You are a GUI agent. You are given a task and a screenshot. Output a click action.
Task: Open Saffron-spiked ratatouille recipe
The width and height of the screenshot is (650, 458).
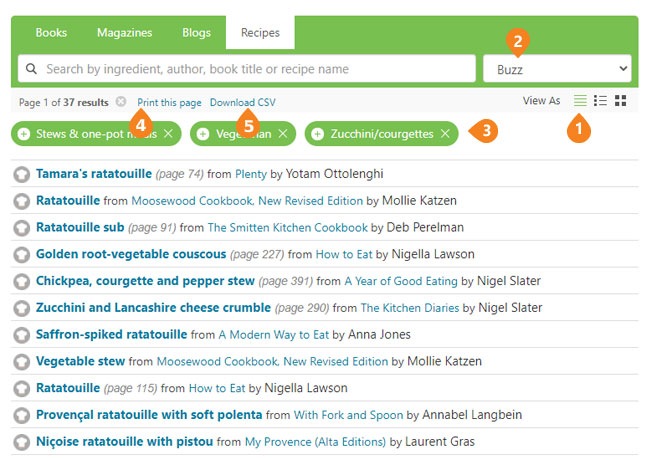(x=112, y=334)
